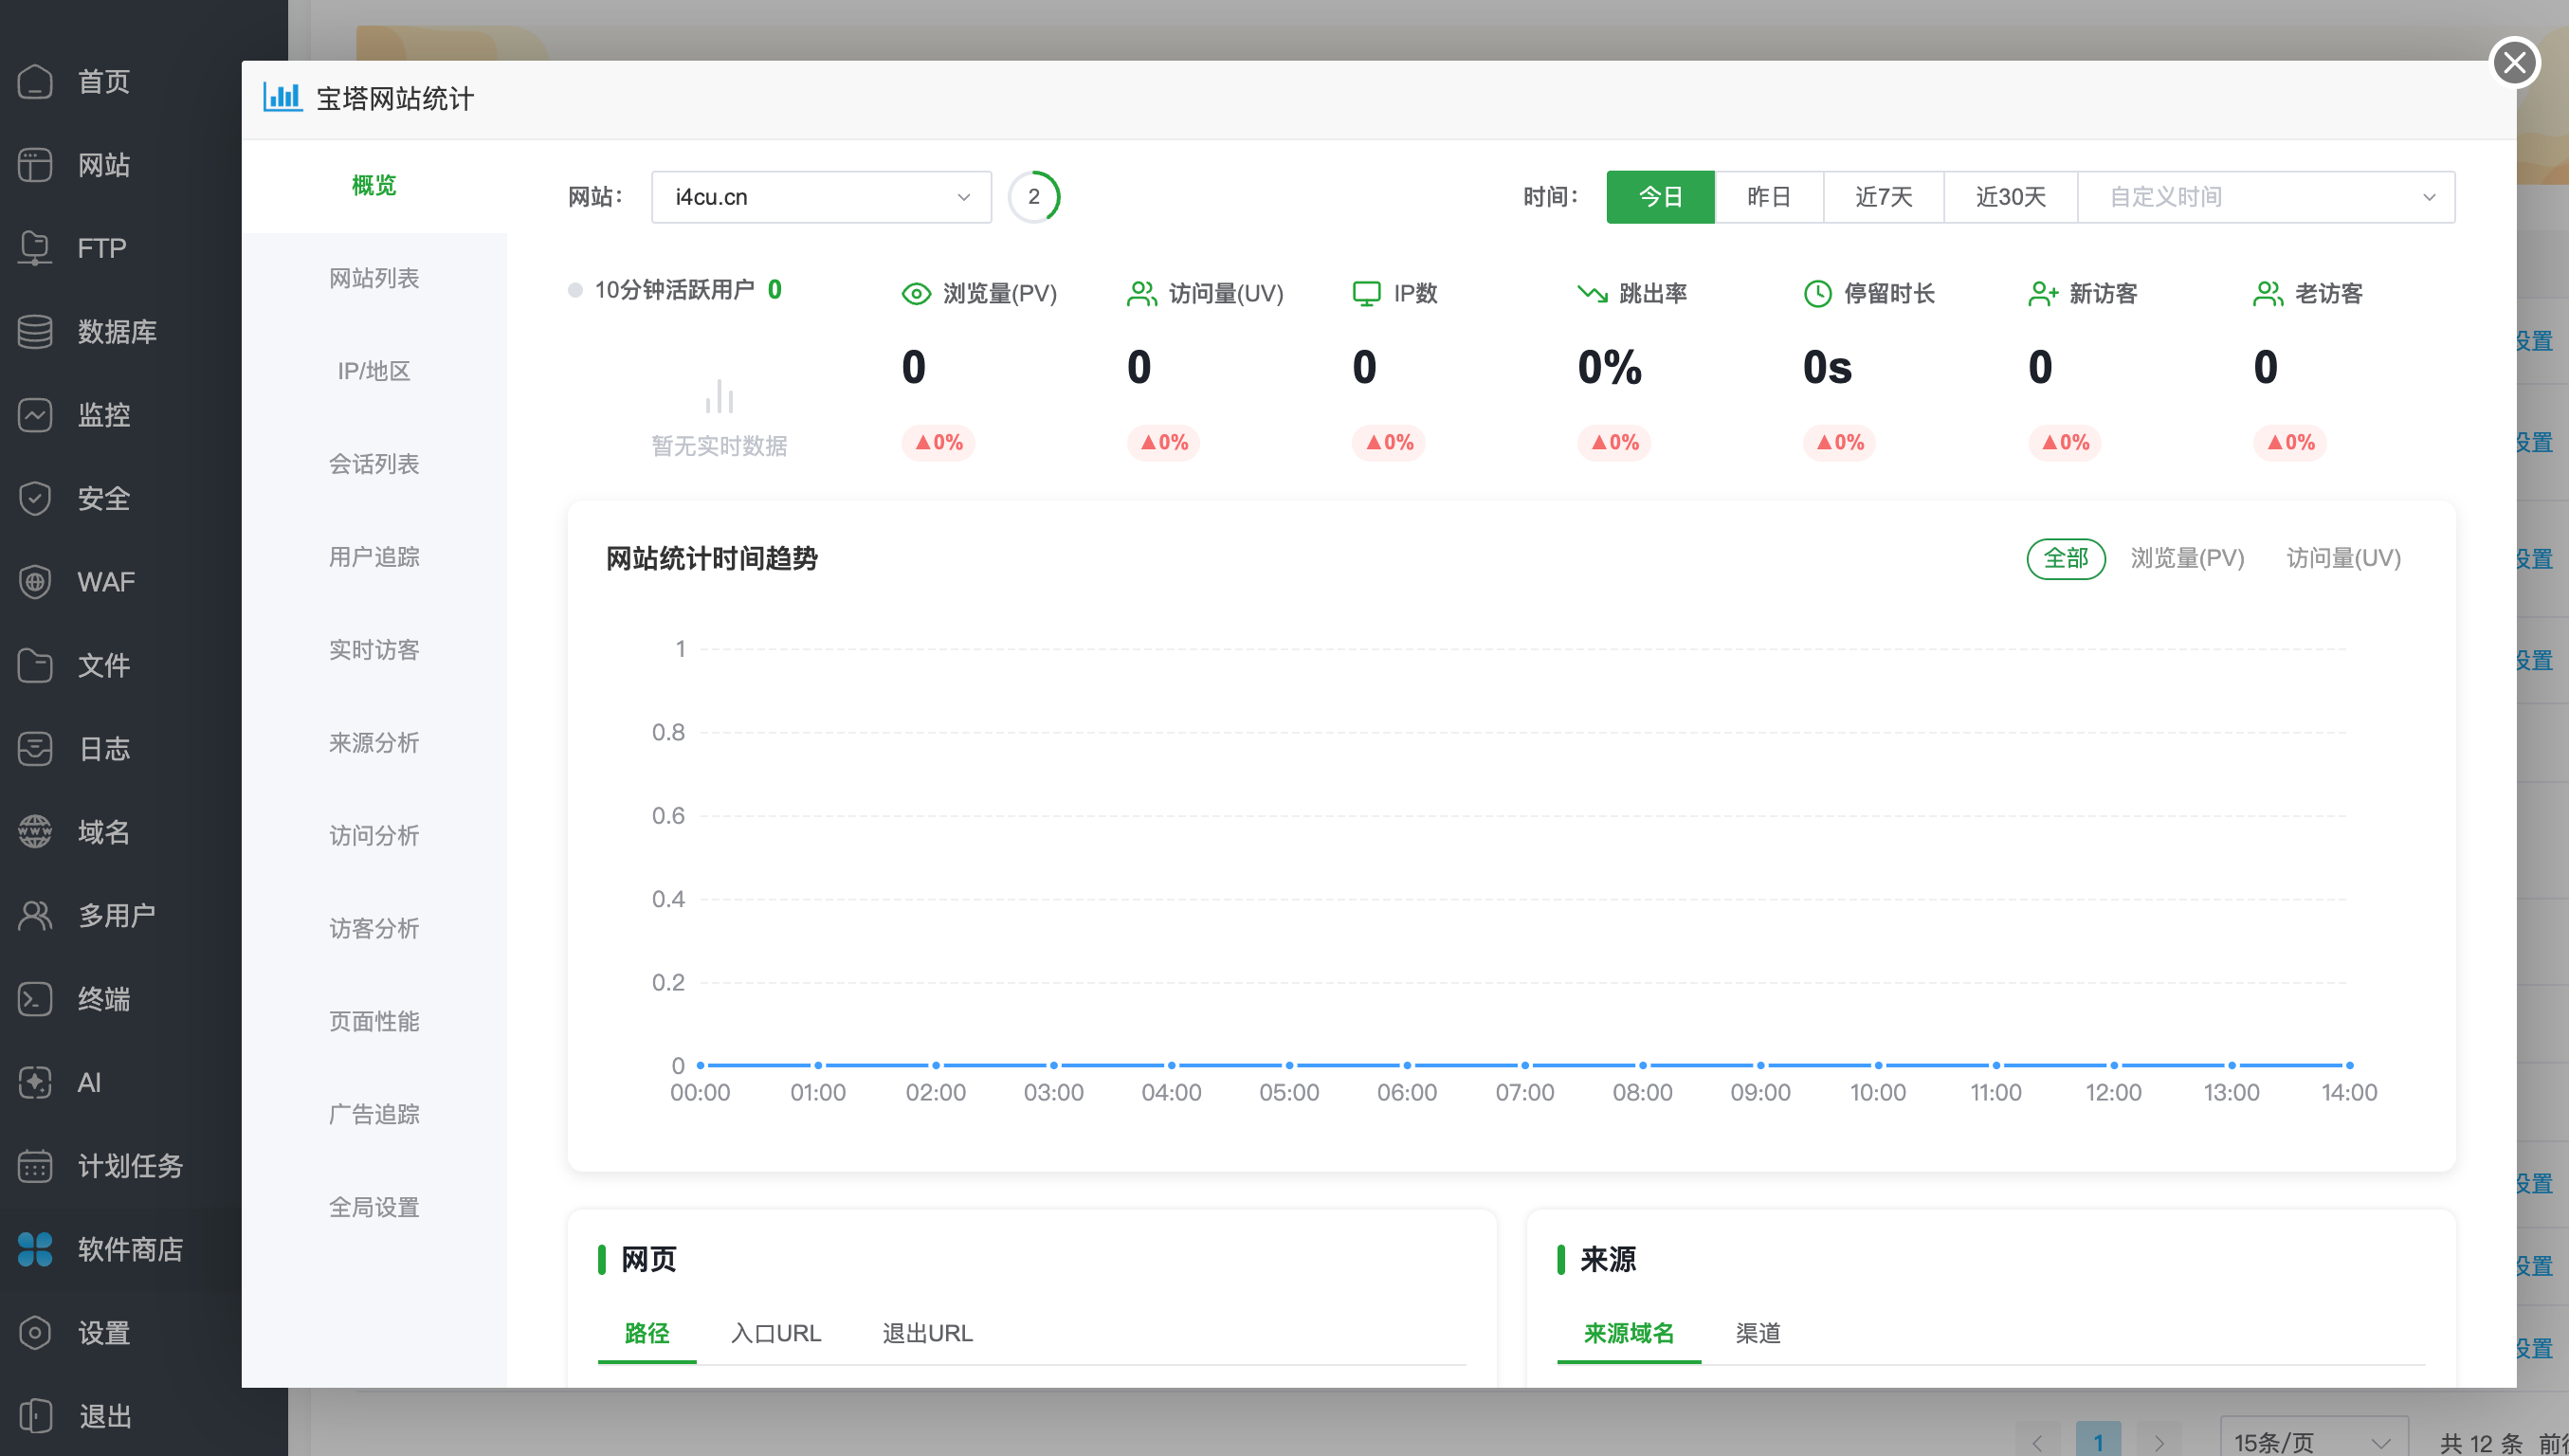Click next page arrow in background pagination
This screenshot has width=2569, height=1456.
[2159, 1442]
